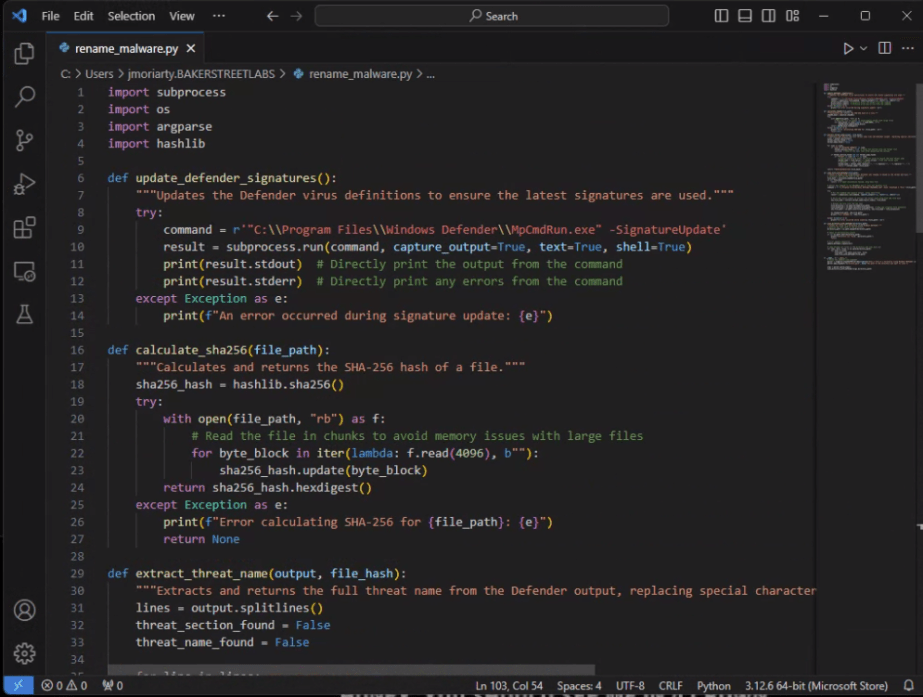
Task: Open the Remote Explorer icon
Action: [24, 271]
